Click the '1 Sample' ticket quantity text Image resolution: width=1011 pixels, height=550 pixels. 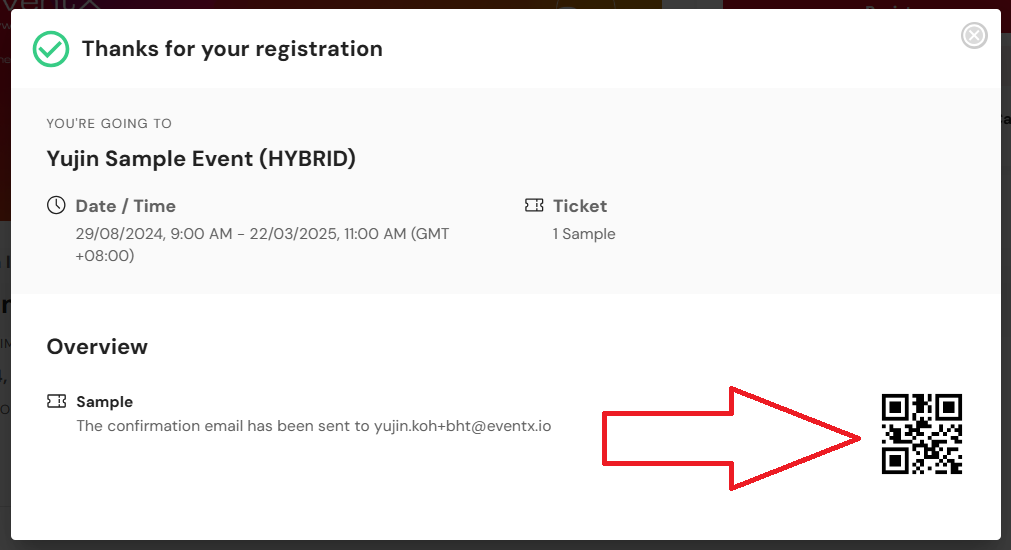tap(584, 234)
